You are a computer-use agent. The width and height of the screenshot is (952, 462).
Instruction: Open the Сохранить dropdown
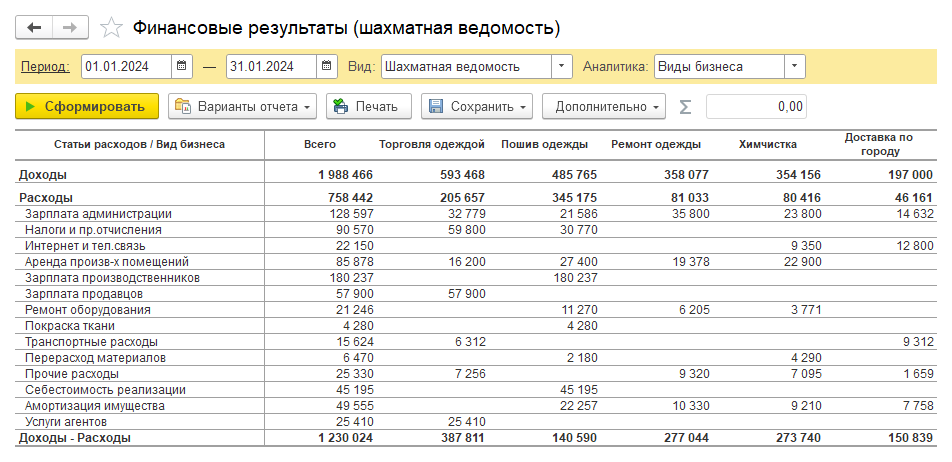[477, 106]
